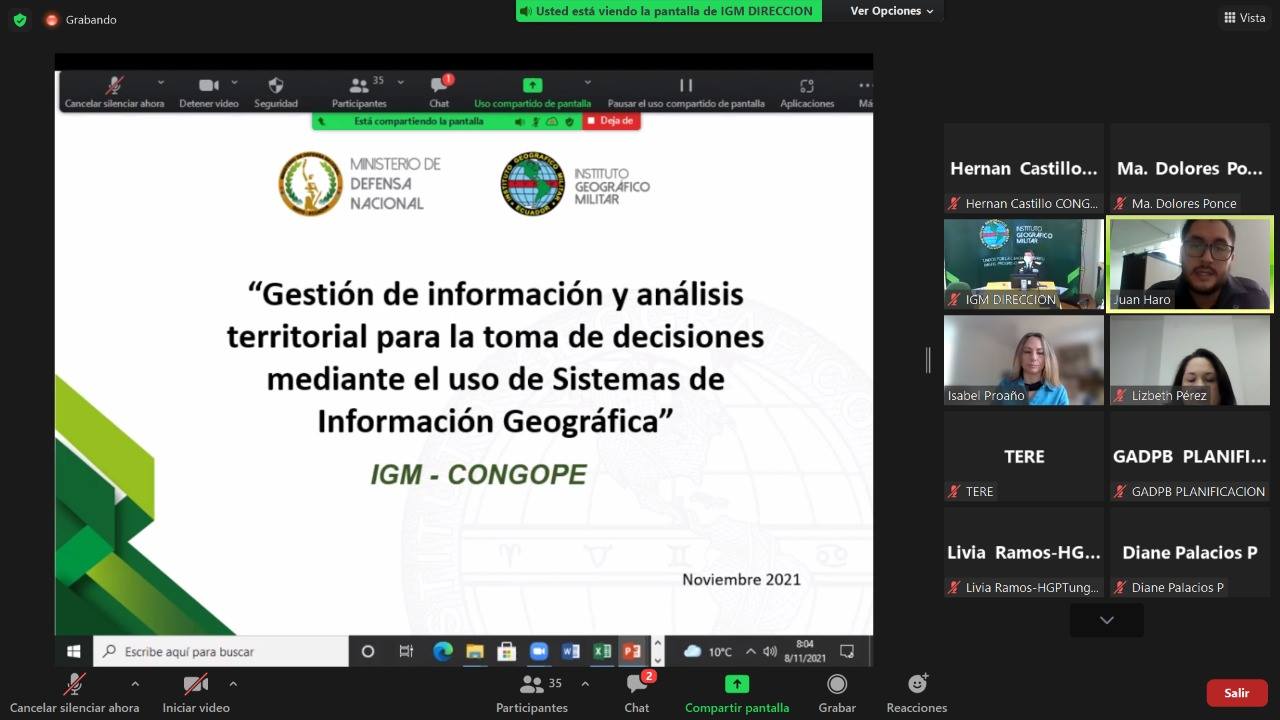
Task: Click the green encryption shield icon
Action: 20,20
